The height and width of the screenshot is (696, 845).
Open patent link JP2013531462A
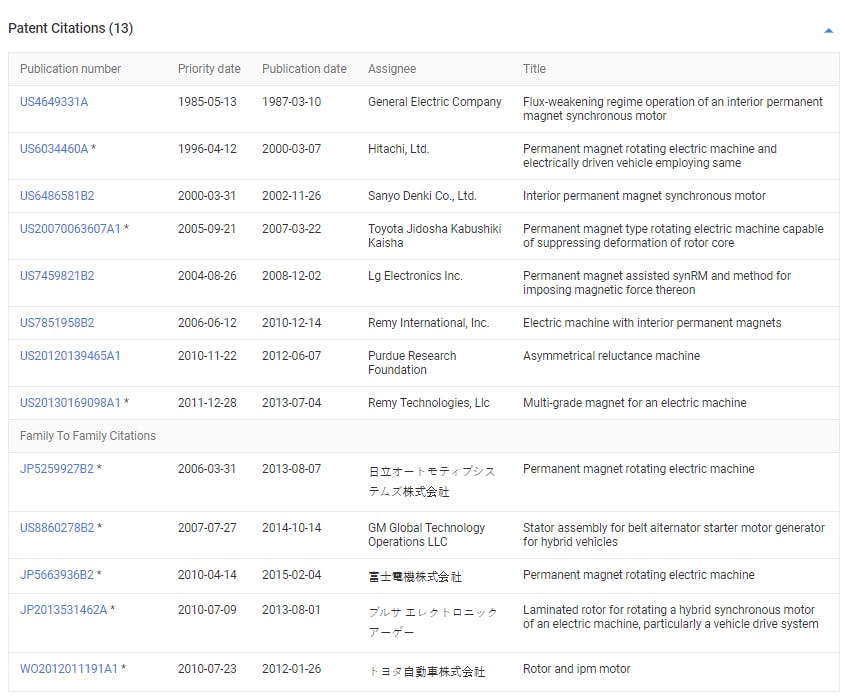coord(63,610)
